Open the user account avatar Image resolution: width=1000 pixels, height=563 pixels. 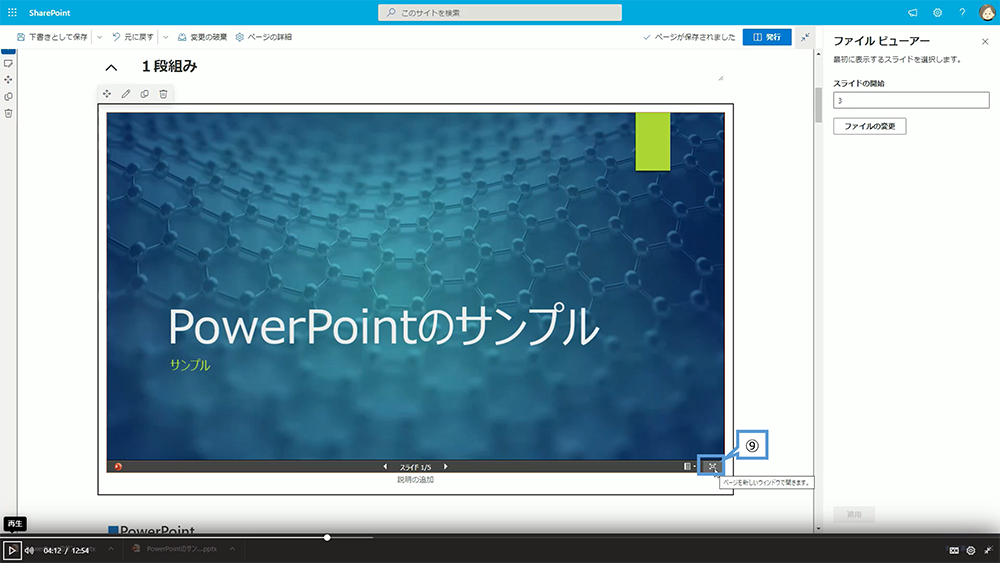987,13
